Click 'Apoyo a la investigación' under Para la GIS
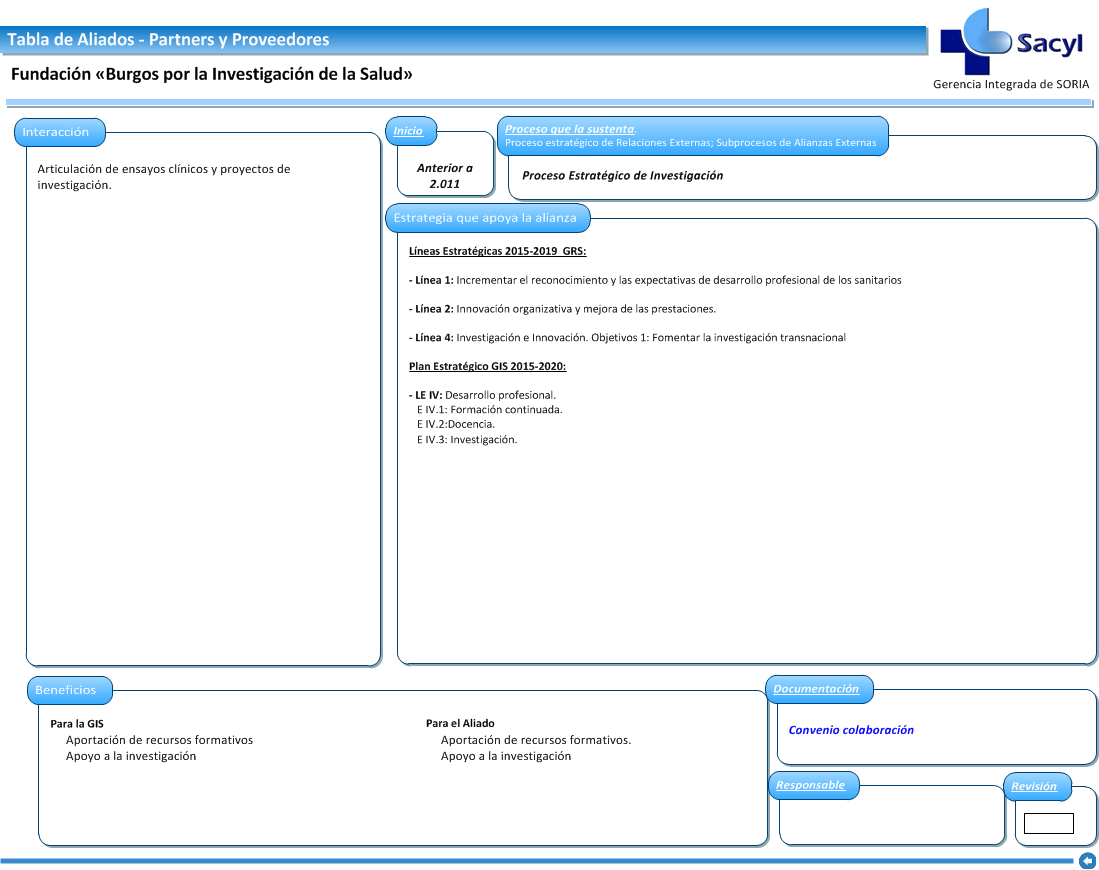 point(131,756)
